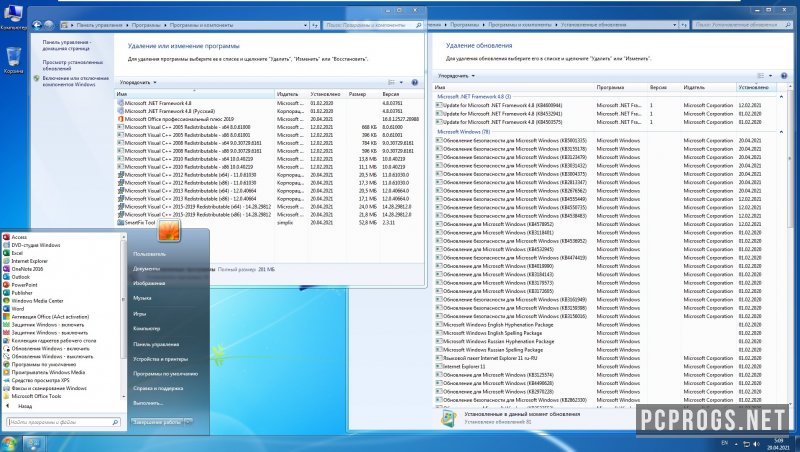
Task: Open Упорядочить dropdown in Updates window
Action: [x=456, y=76]
